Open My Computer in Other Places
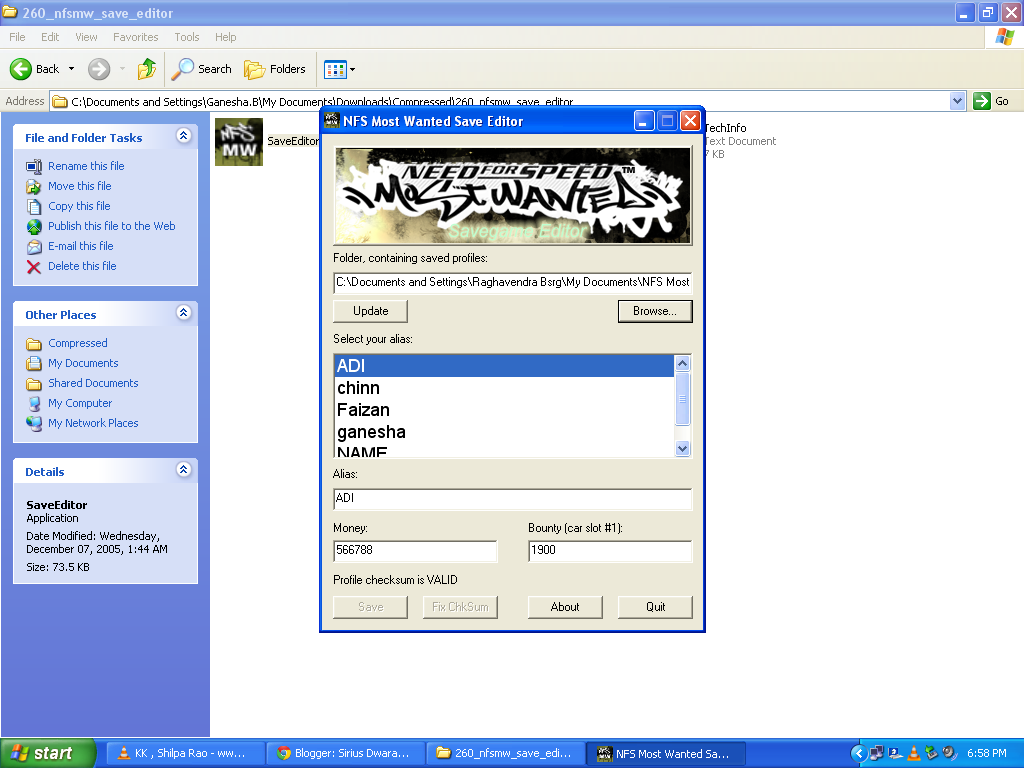The width and height of the screenshot is (1024, 768). pyautogui.click(x=80, y=403)
